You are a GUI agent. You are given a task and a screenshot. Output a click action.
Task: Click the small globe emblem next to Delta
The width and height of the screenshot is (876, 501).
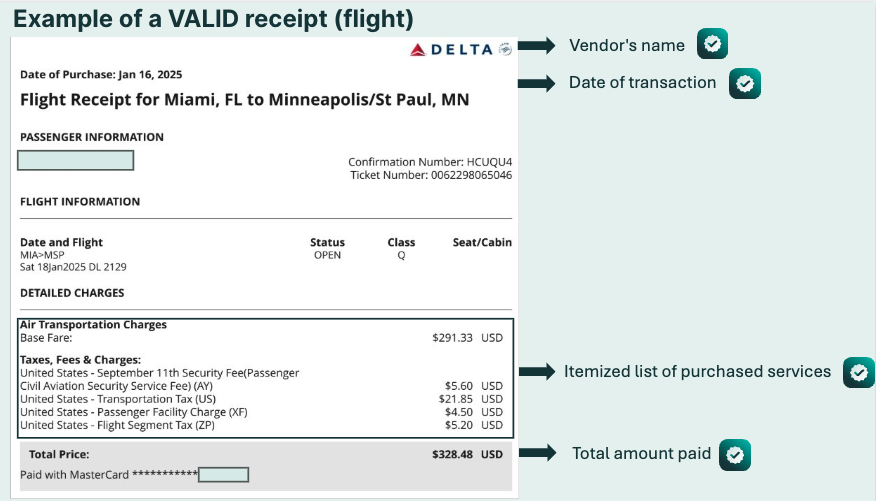click(x=505, y=49)
